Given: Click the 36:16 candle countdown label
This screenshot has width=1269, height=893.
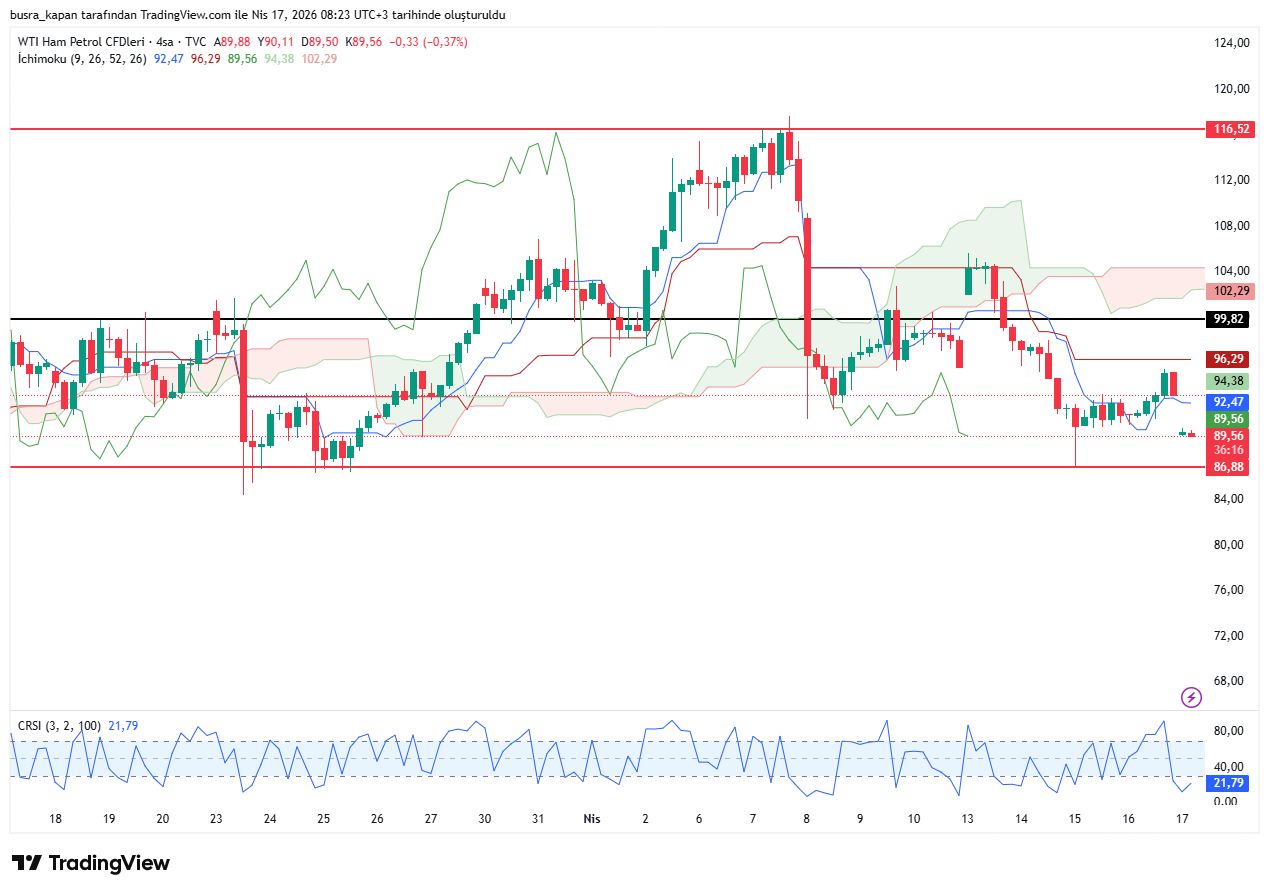Looking at the screenshot, I should (x=1229, y=450).
